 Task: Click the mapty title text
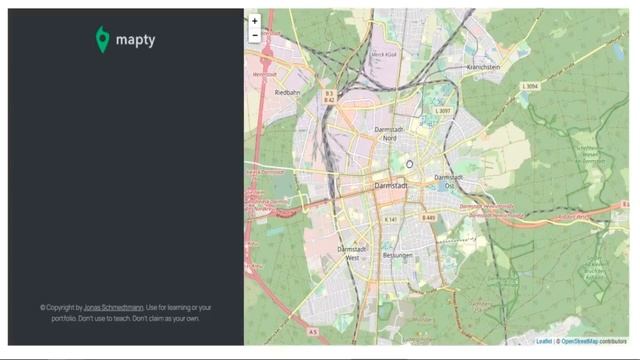click(136, 40)
